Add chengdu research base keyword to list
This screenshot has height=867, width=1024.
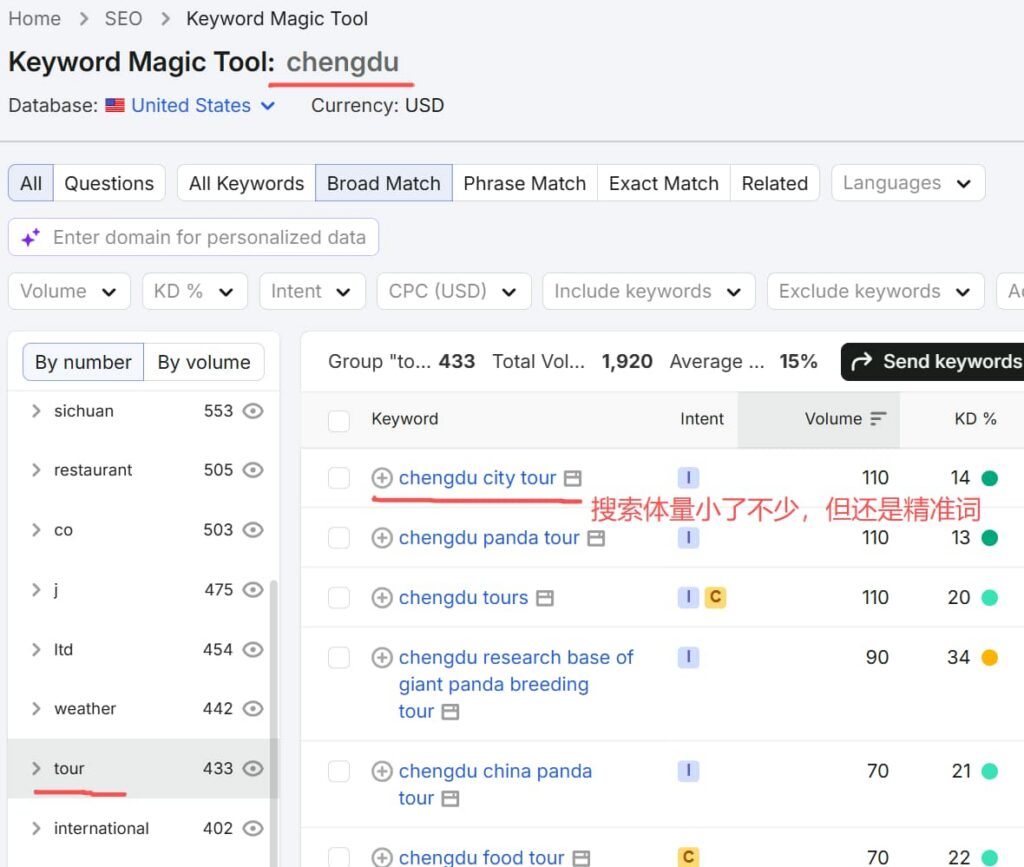point(382,657)
